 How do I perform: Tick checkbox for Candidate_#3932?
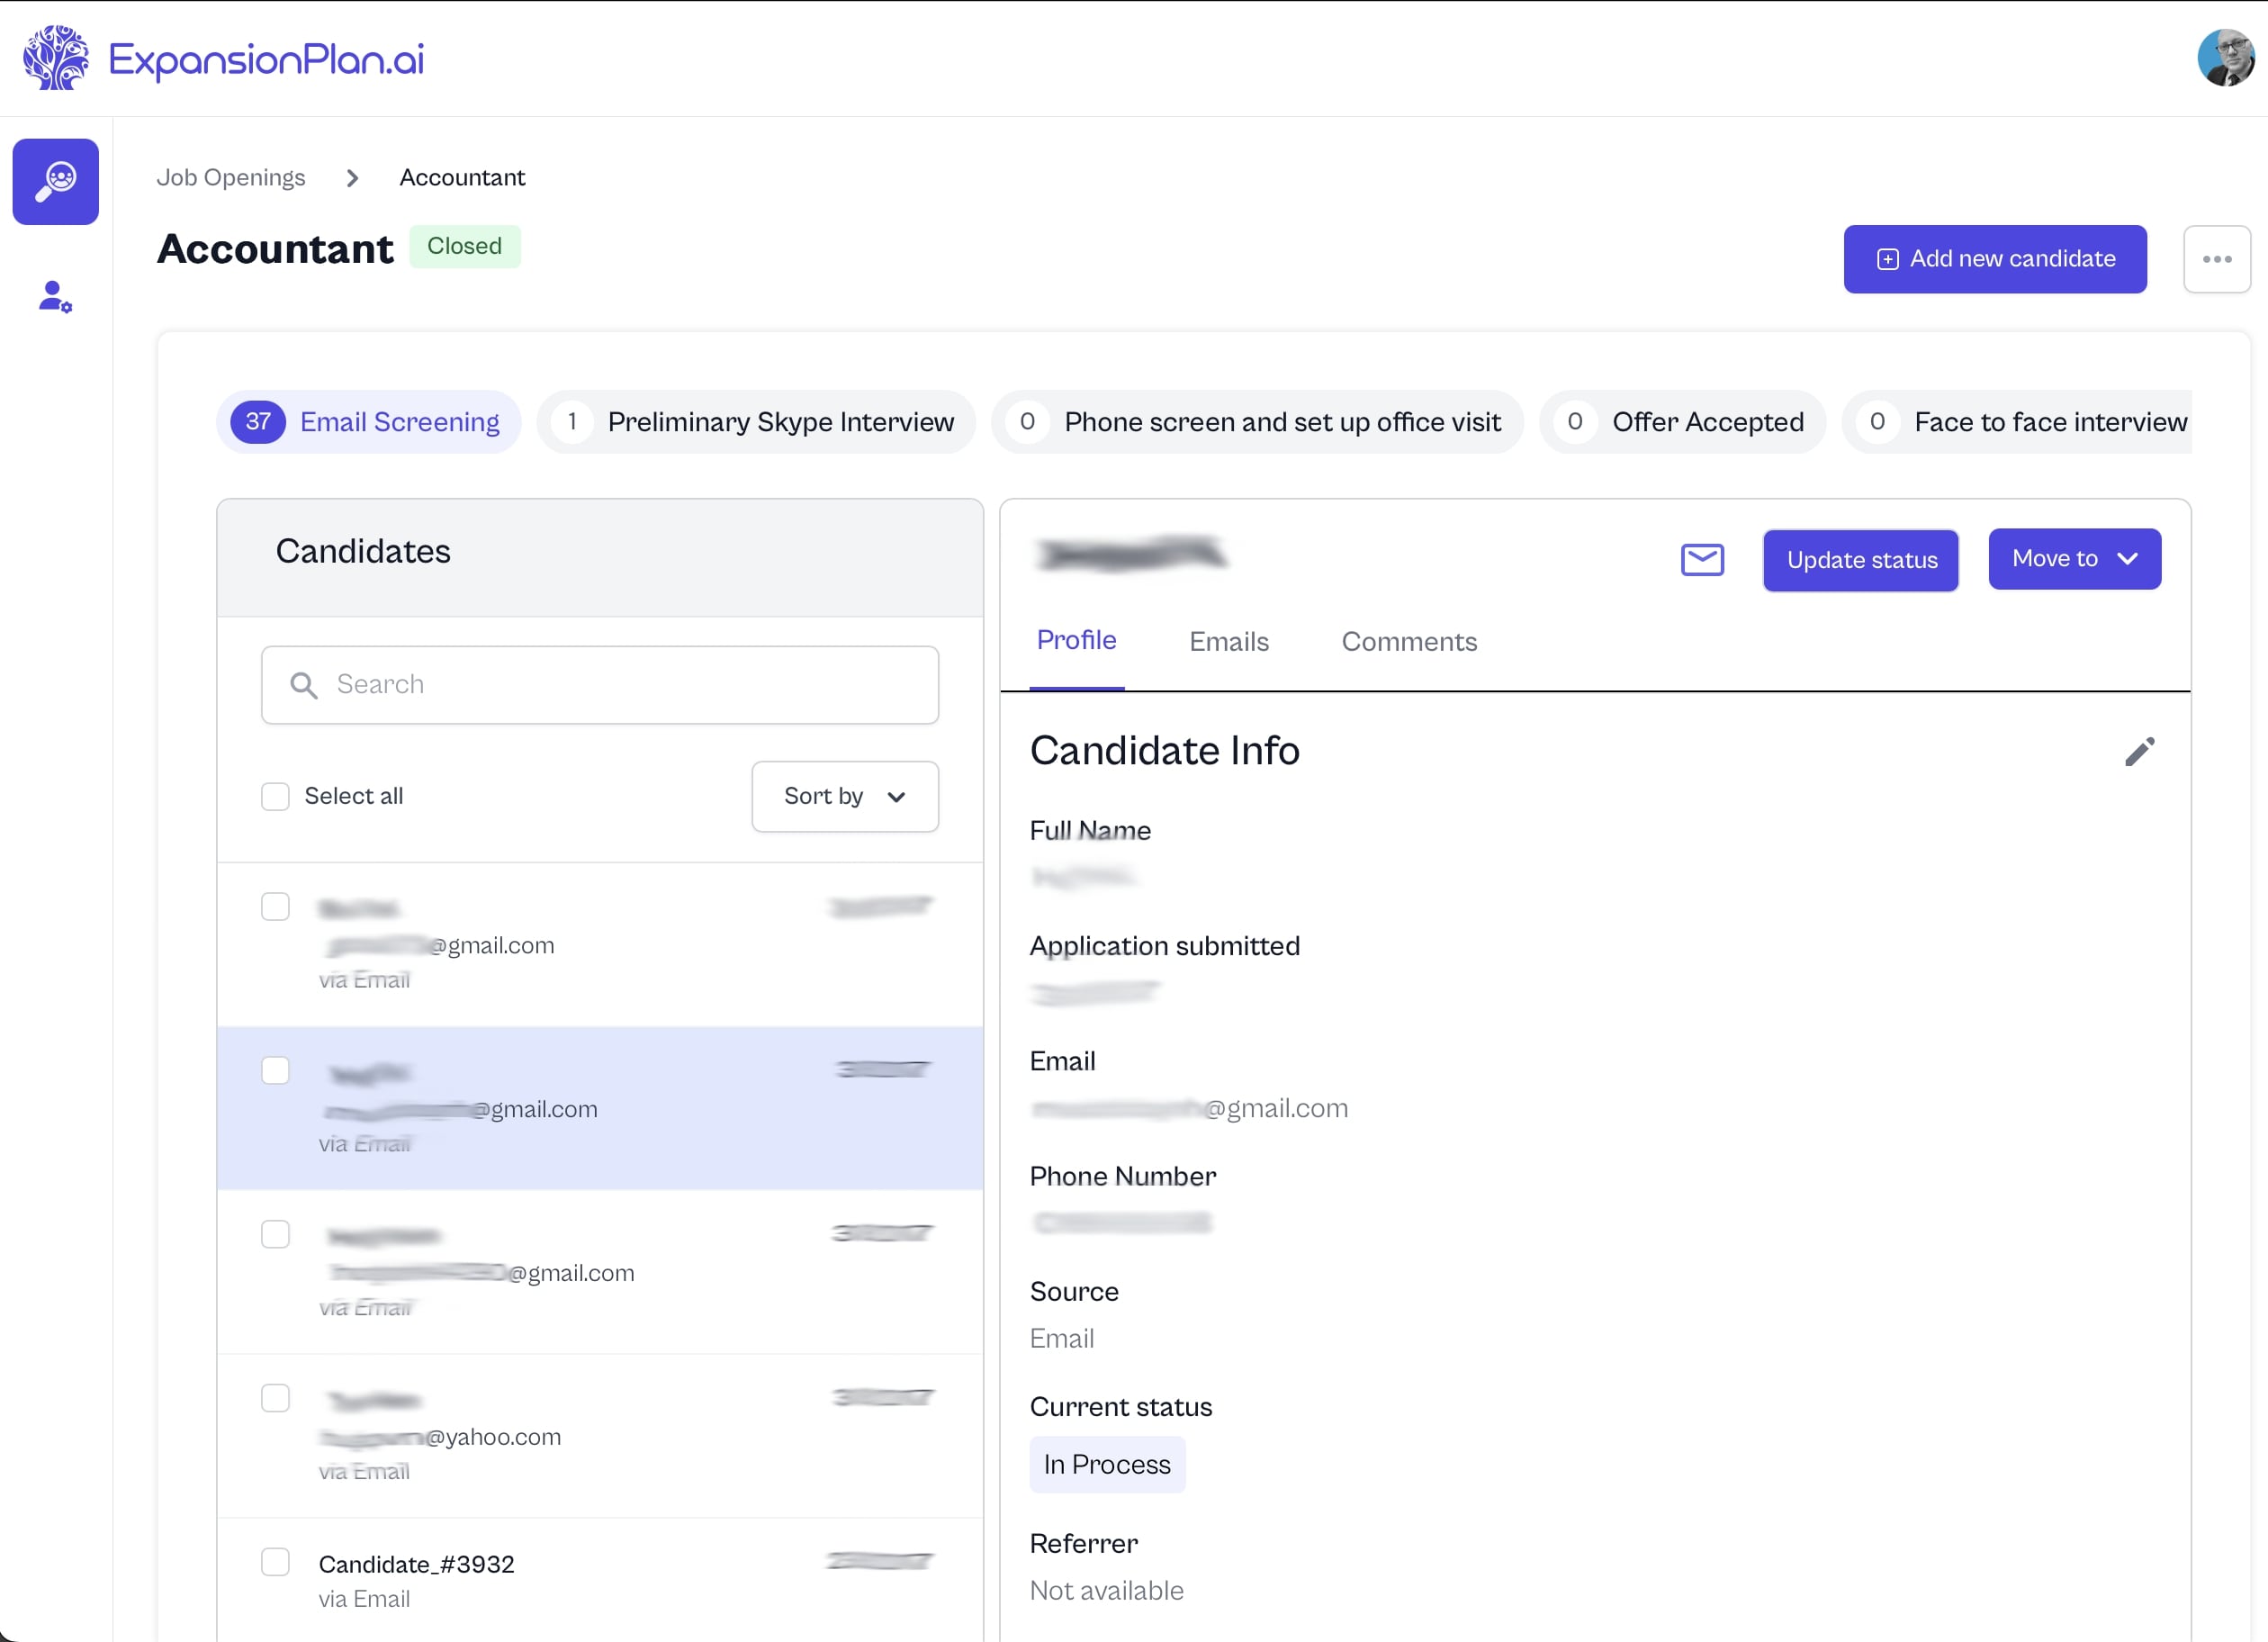pos(275,1562)
